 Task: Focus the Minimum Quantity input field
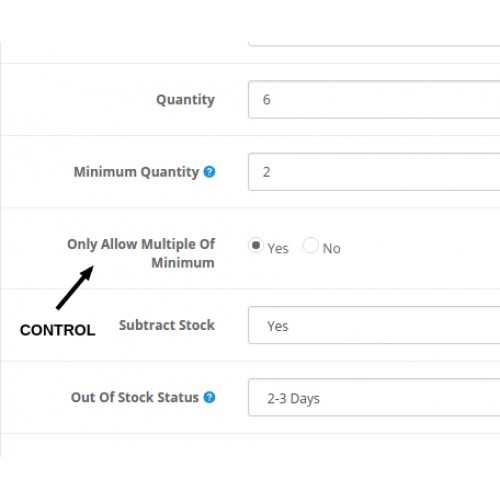pyautogui.click(x=374, y=172)
